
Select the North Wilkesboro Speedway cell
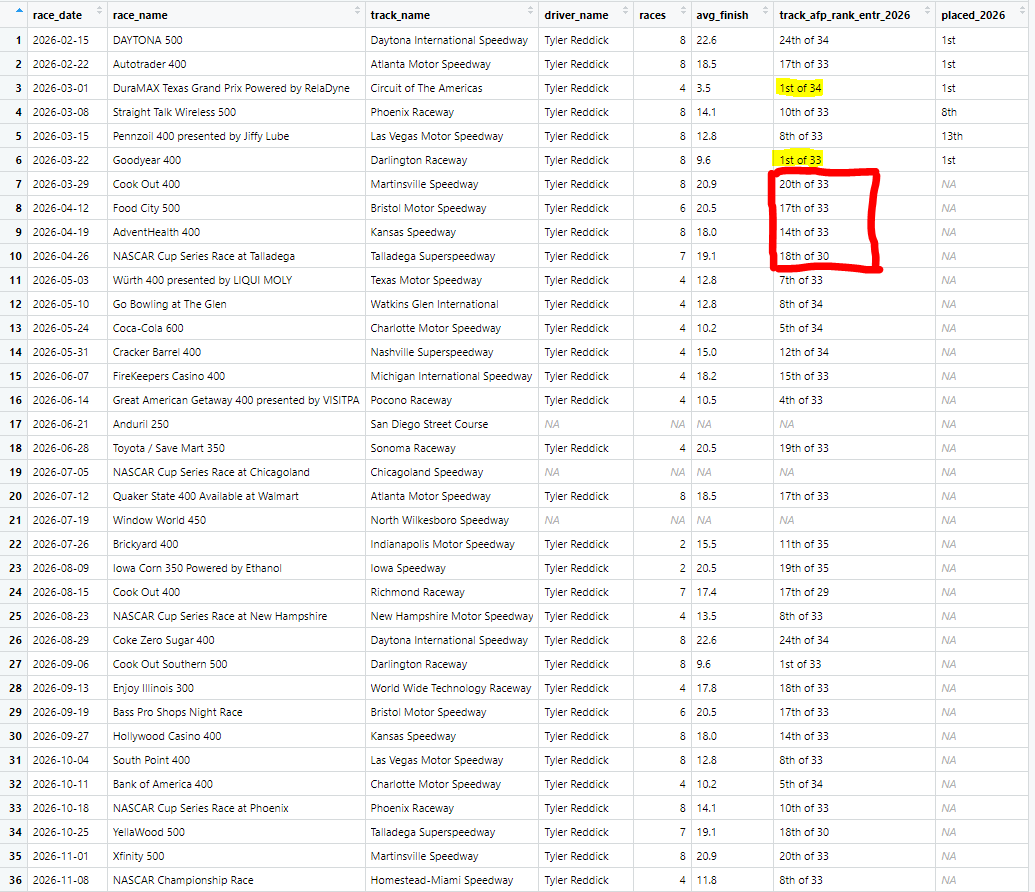click(x=451, y=520)
